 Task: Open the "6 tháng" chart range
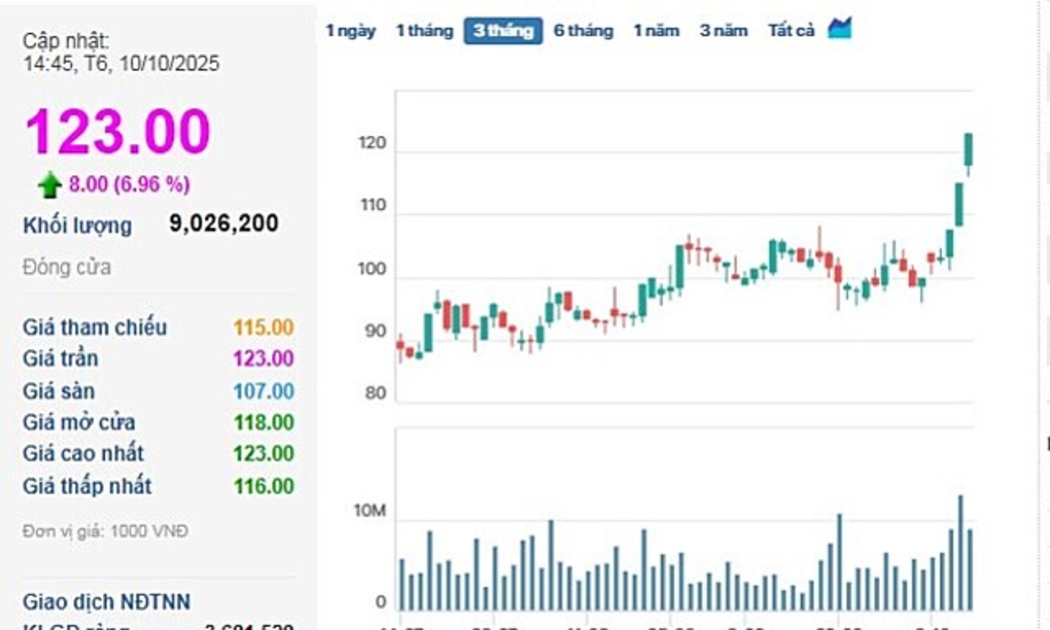[583, 31]
